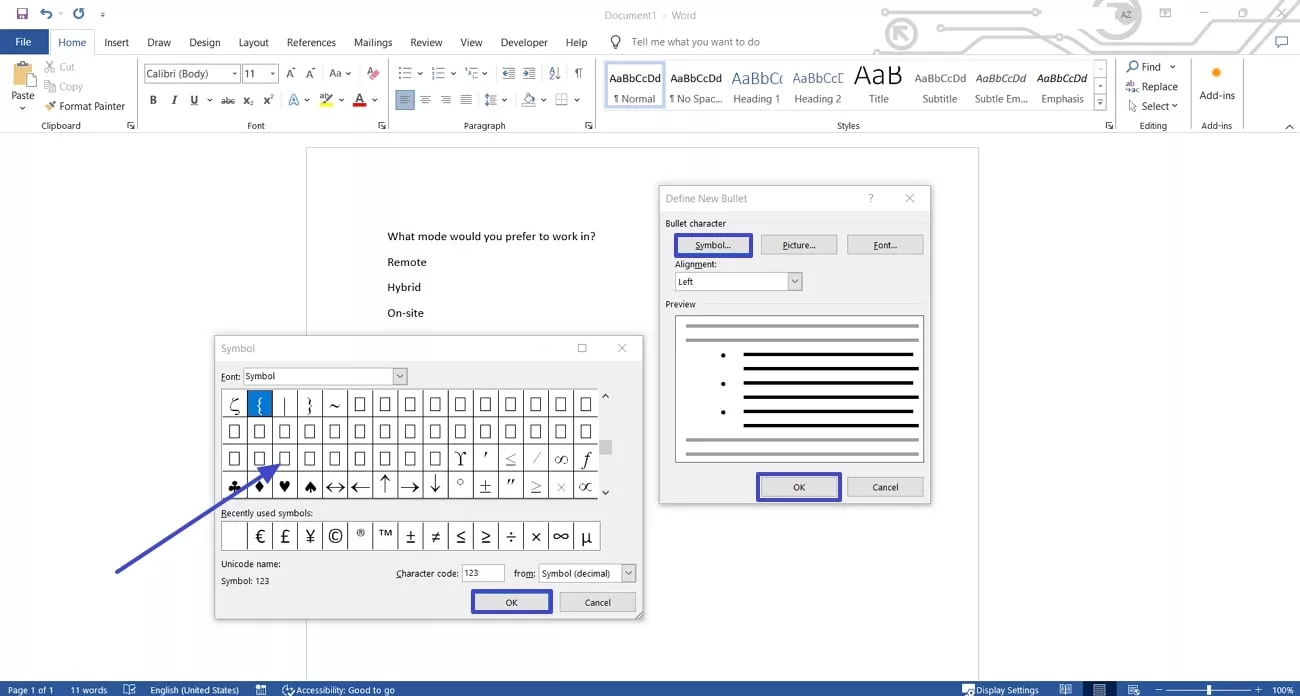Select the Center alignment icon

pyautogui.click(x=425, y=100)
